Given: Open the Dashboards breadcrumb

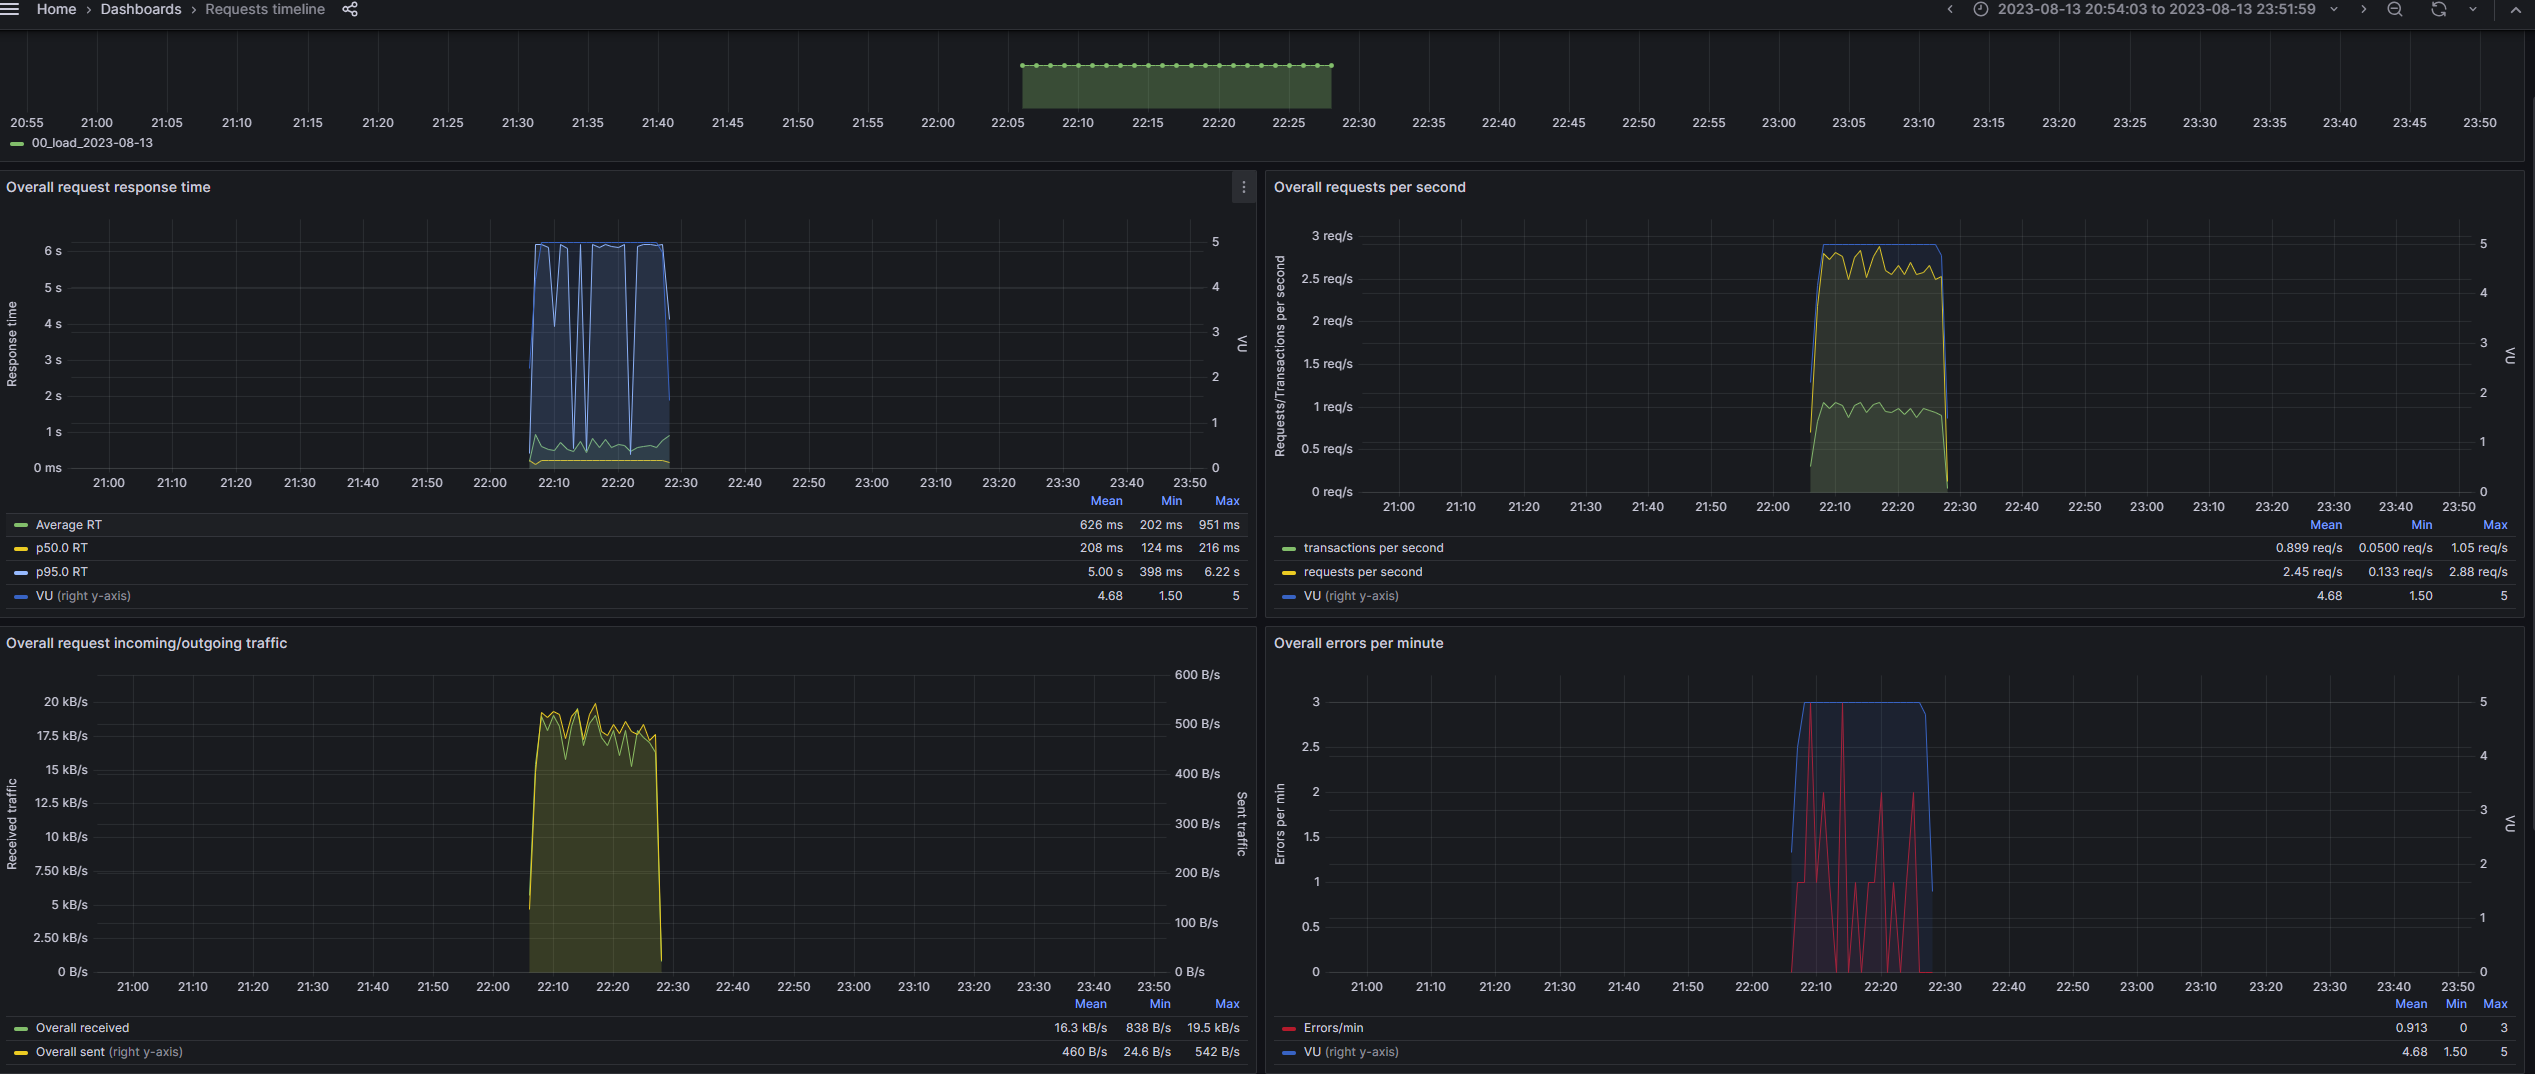Looking at the screenshot, I should (x=141, y=9).
